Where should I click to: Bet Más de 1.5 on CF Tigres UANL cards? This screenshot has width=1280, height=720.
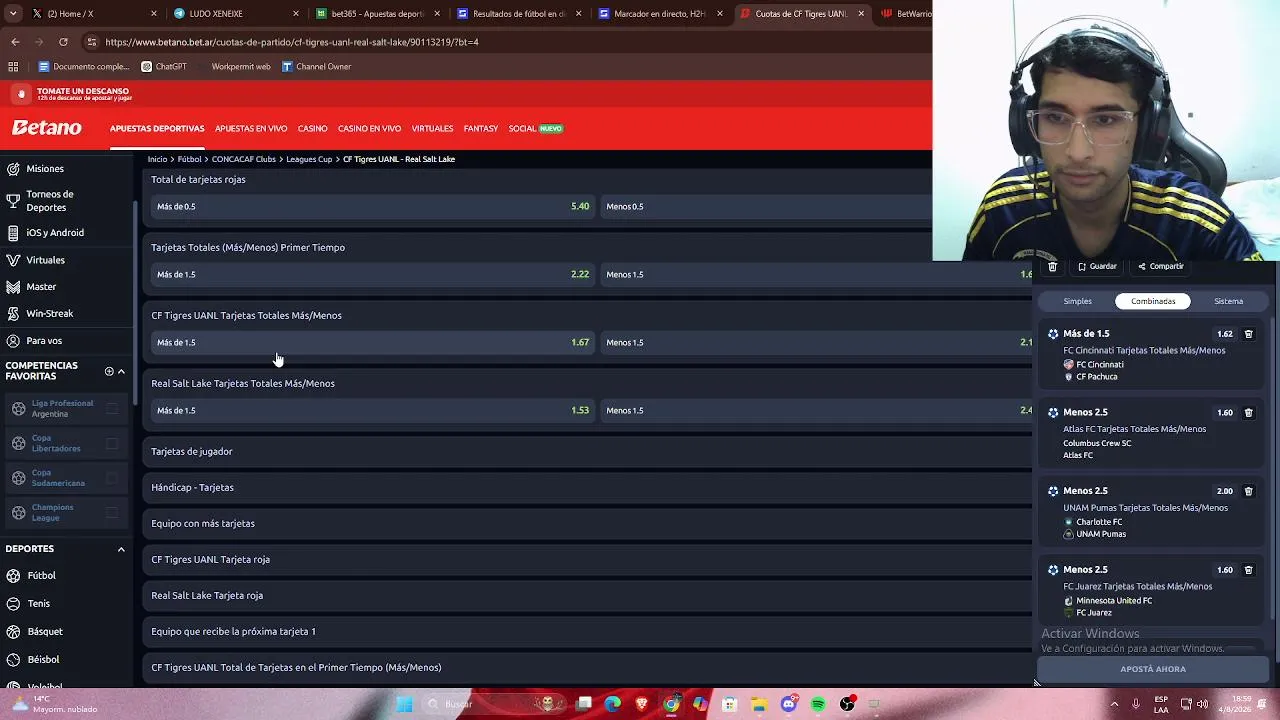(373, 342)
